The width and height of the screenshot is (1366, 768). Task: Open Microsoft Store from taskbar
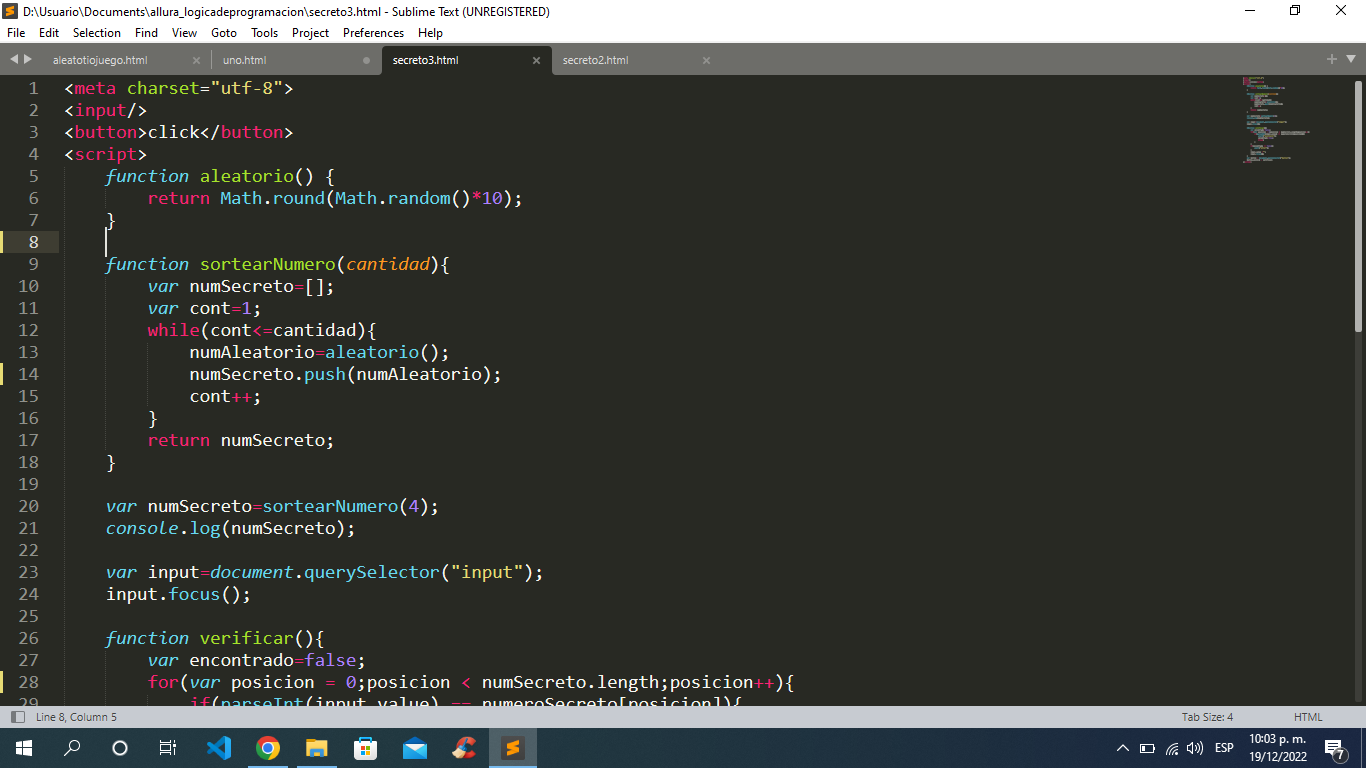coord(365,748)
